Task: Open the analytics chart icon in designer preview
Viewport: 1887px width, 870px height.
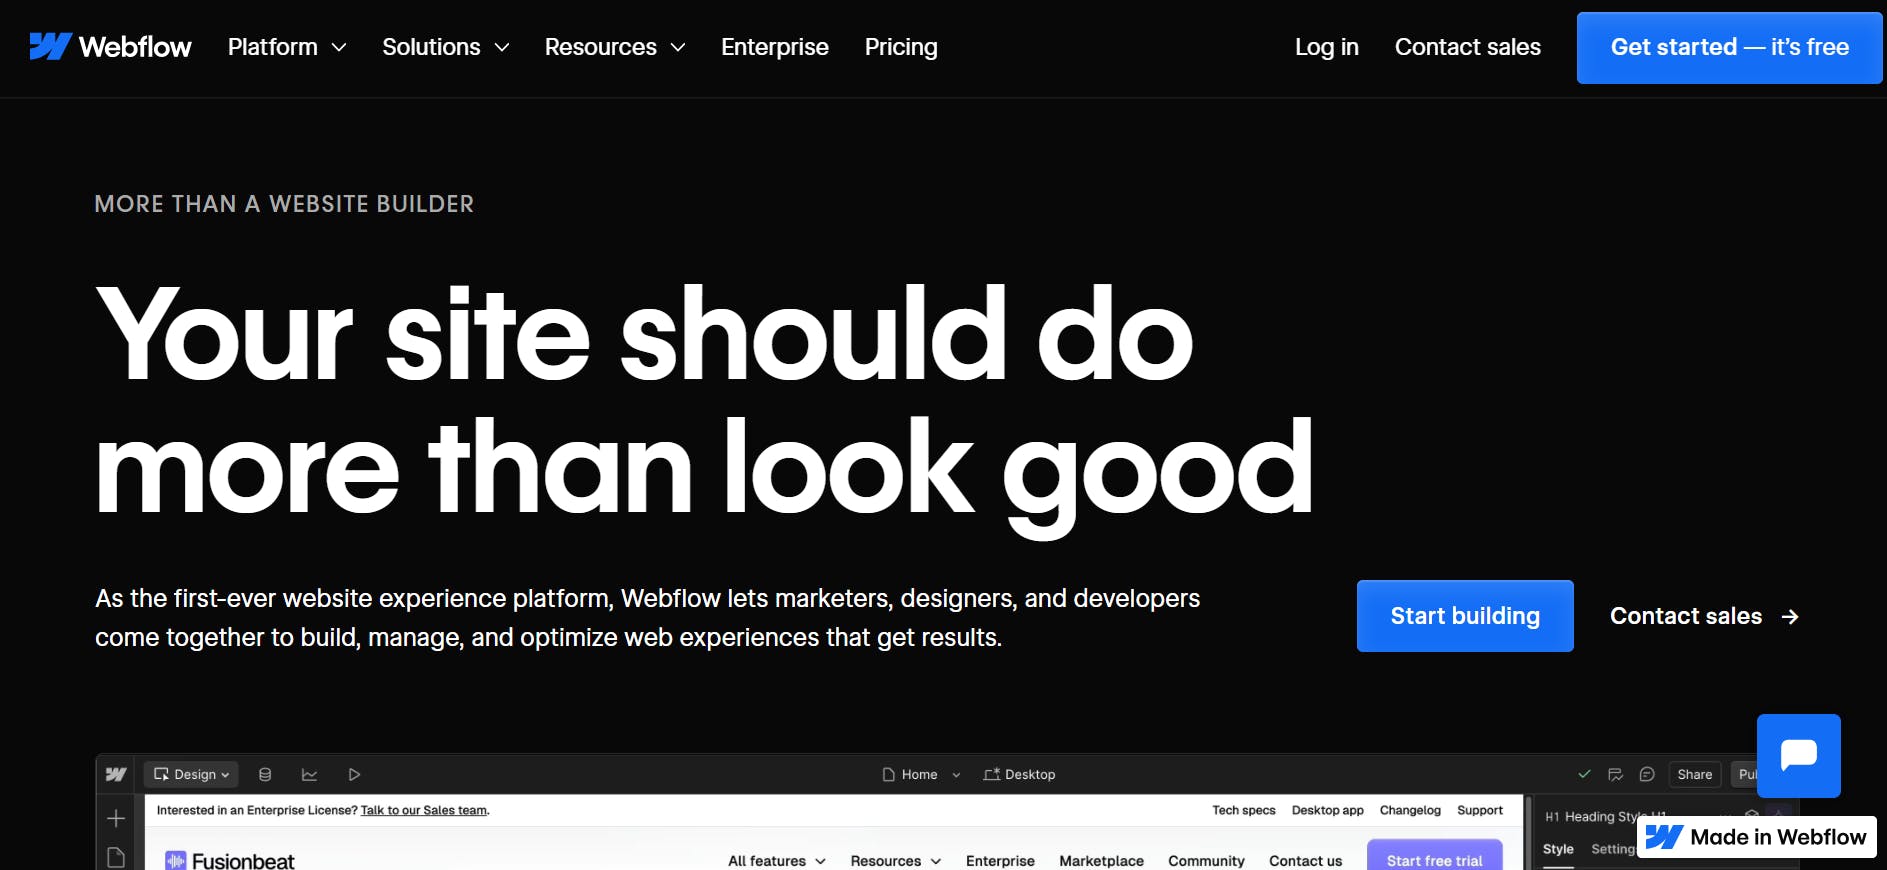Action: click(x=309, y=774)
